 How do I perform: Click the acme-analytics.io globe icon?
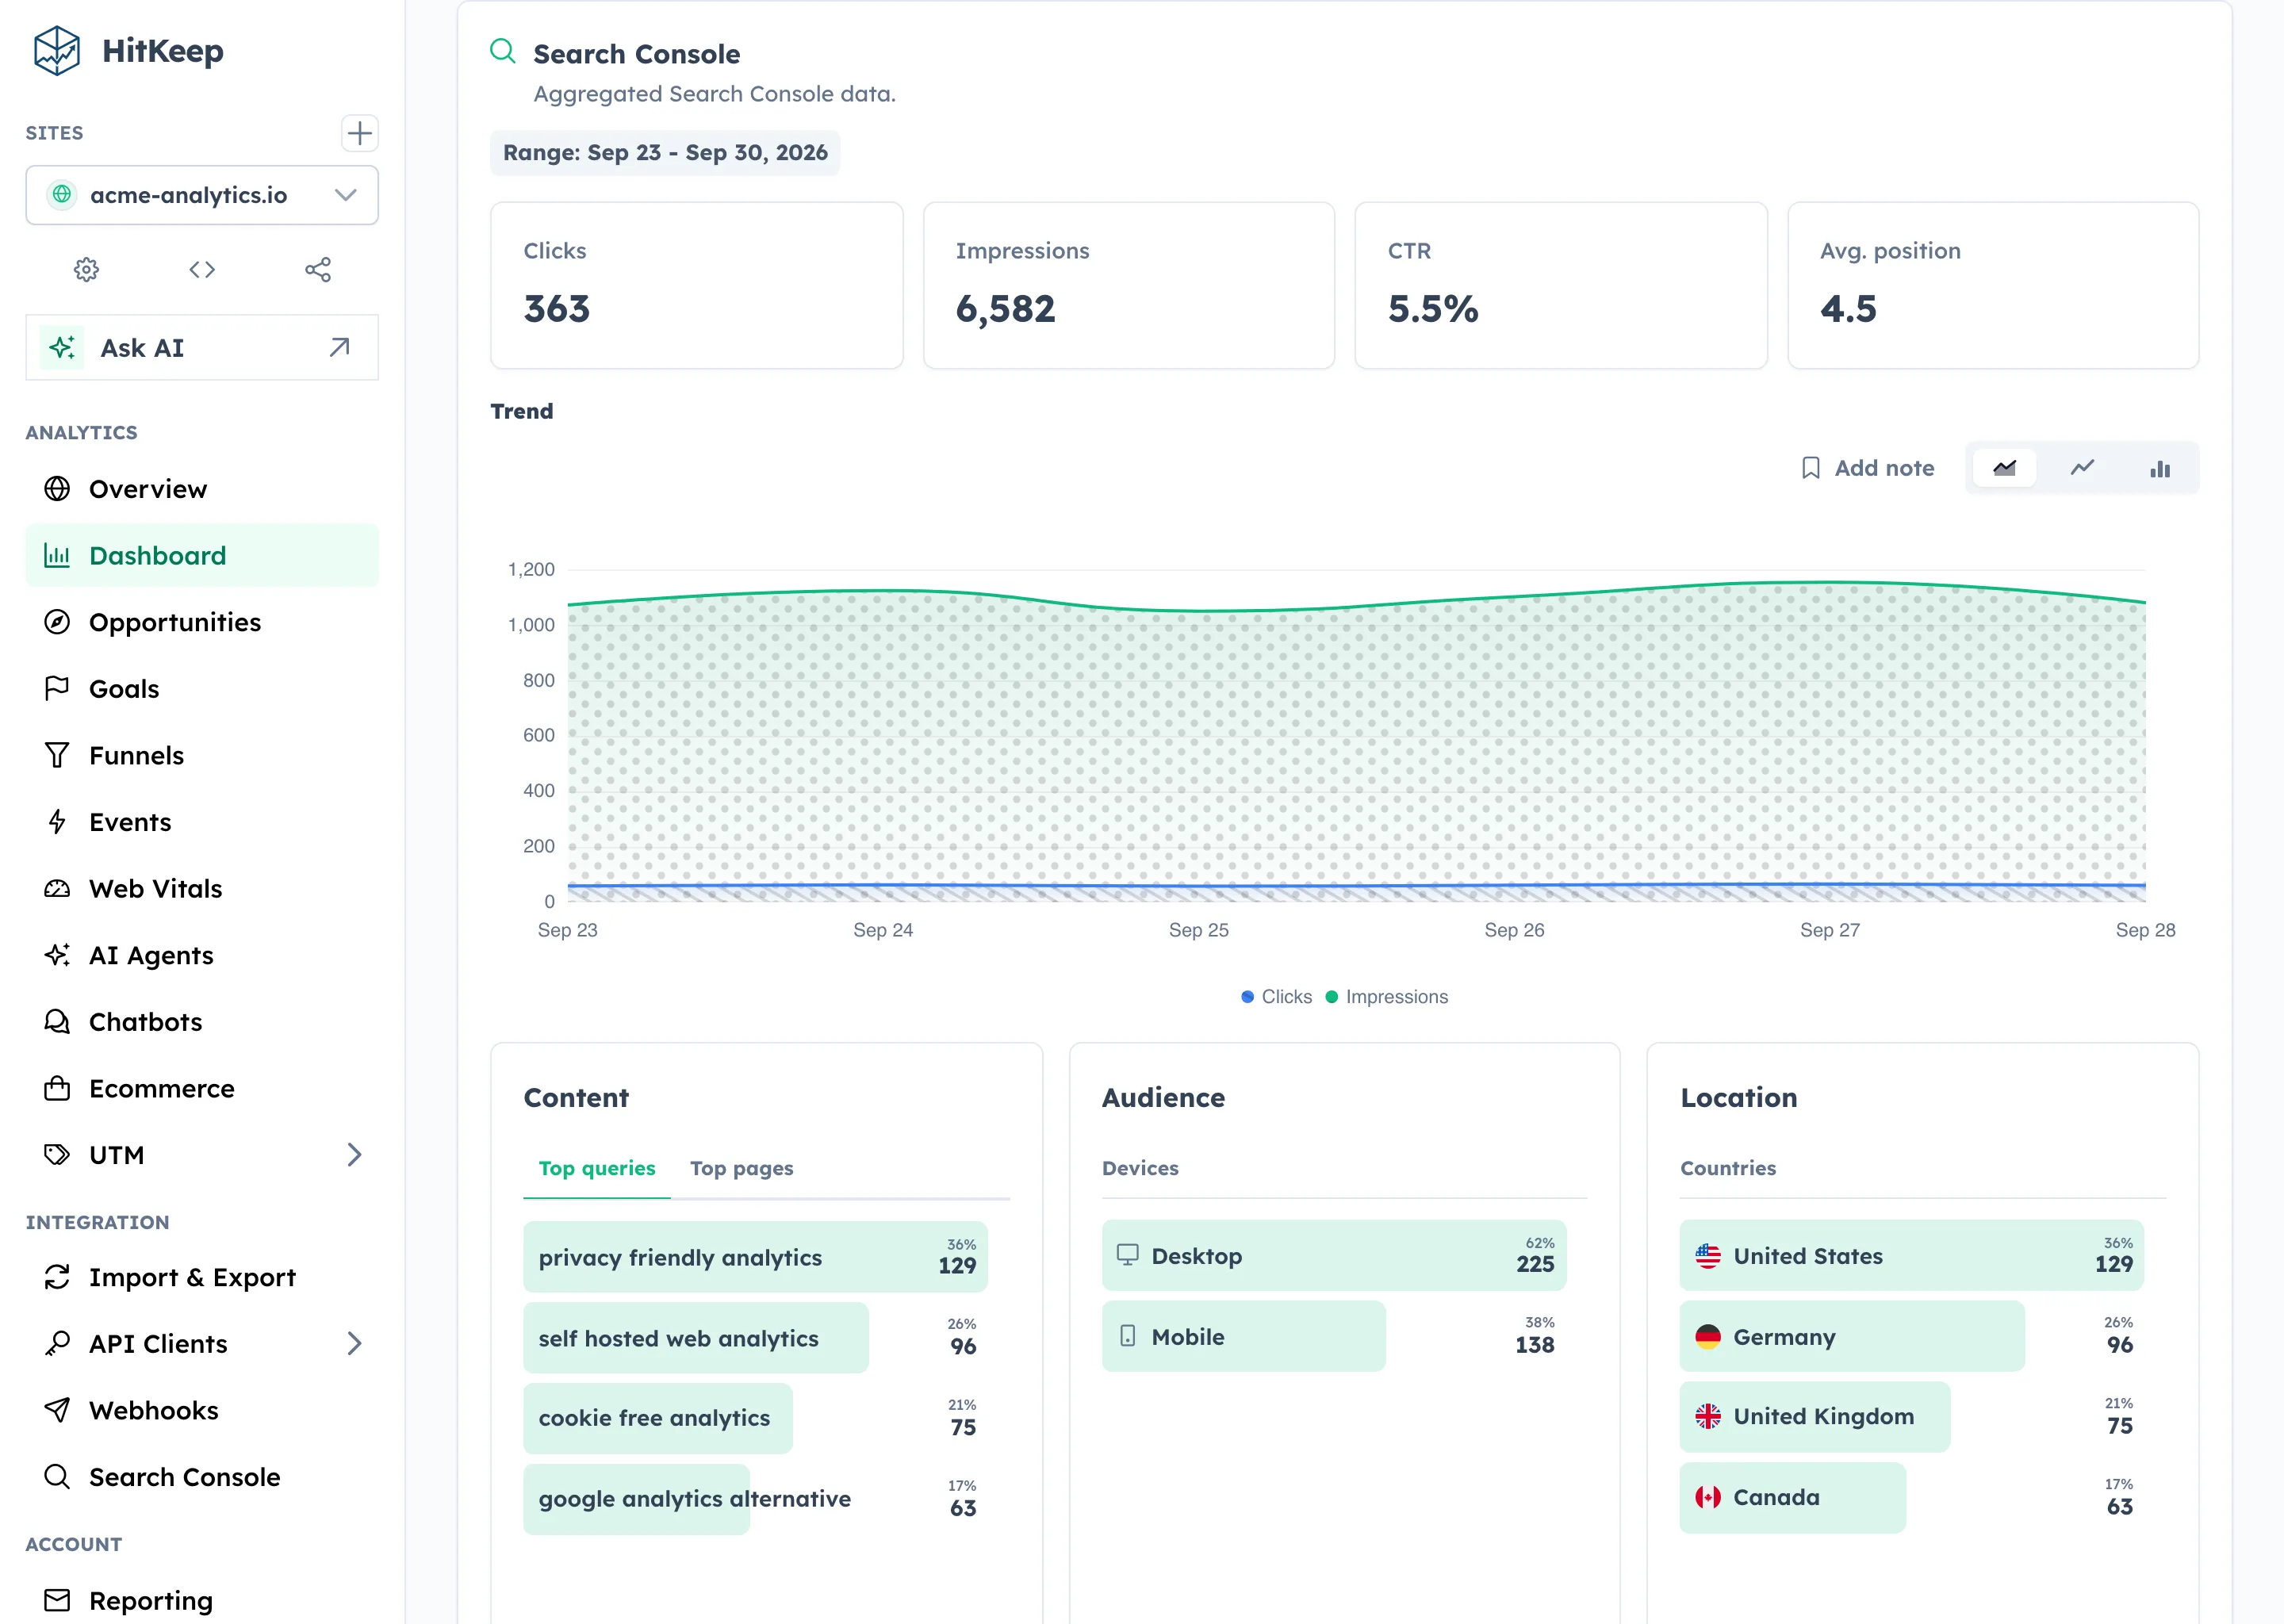click(62, 195)
